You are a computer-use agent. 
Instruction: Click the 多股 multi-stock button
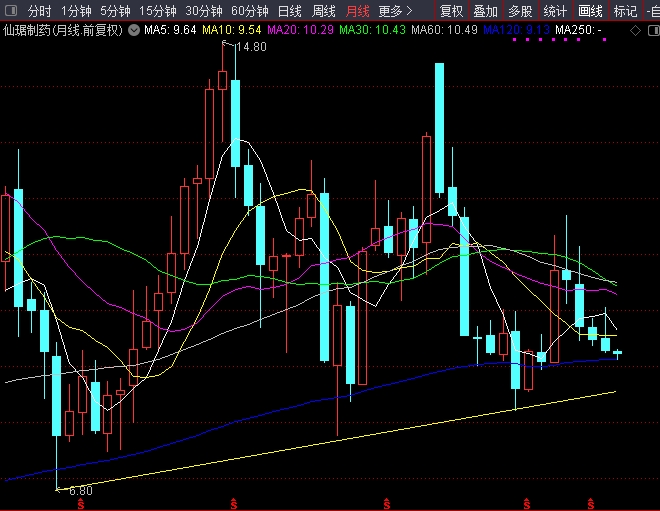520,11
